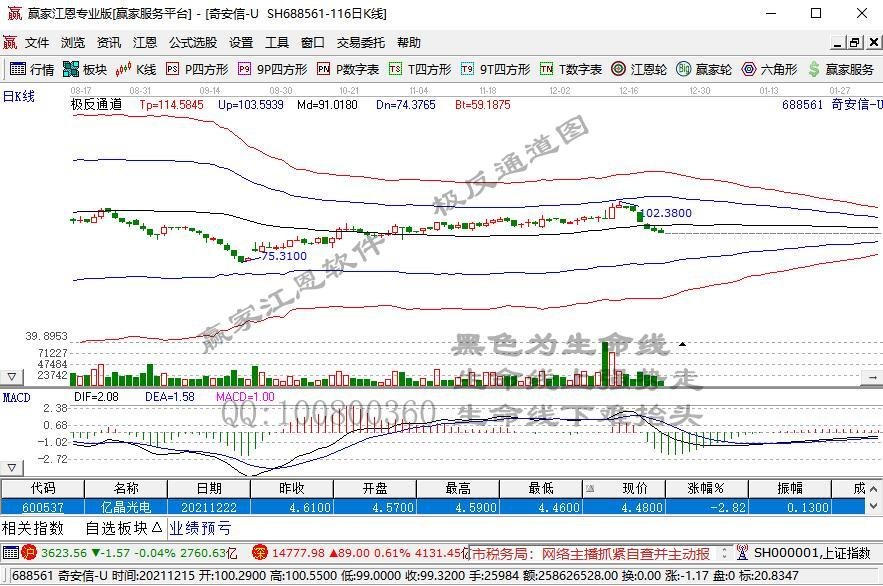Sort table by 开盘 column
Screen dimensions: 883x586
click(x=375, y=488)
